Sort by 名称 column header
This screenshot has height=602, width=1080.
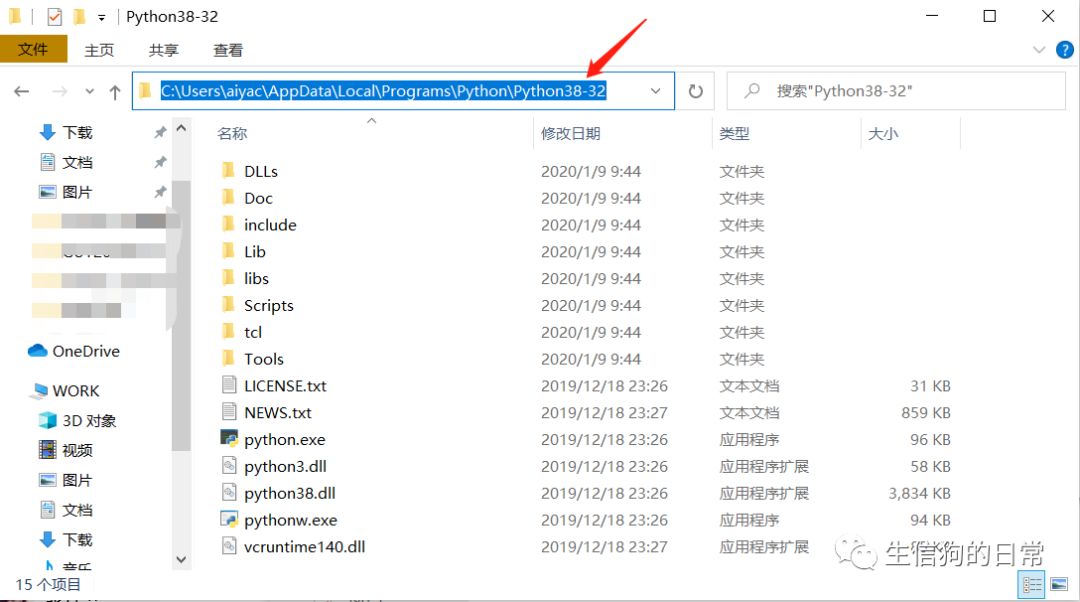[232, 134]
